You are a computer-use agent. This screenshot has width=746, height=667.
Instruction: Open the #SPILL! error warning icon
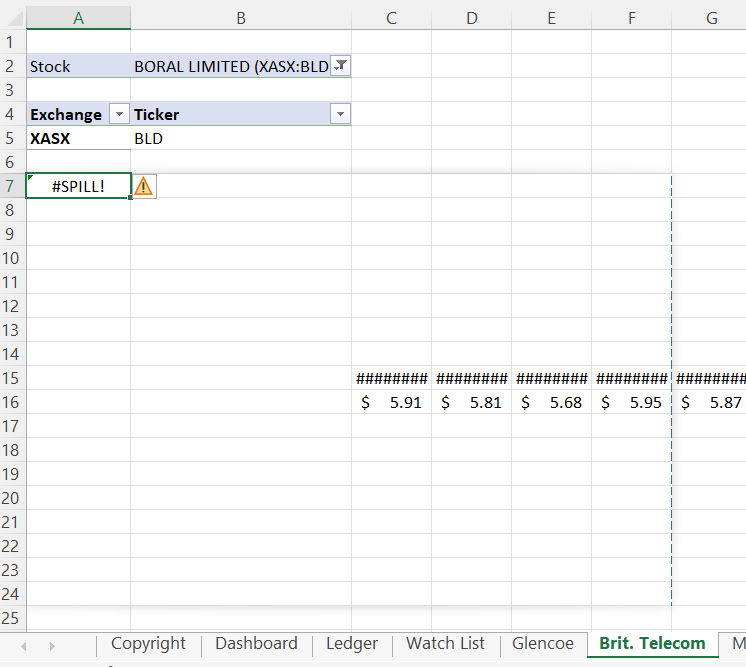[143, 186]
